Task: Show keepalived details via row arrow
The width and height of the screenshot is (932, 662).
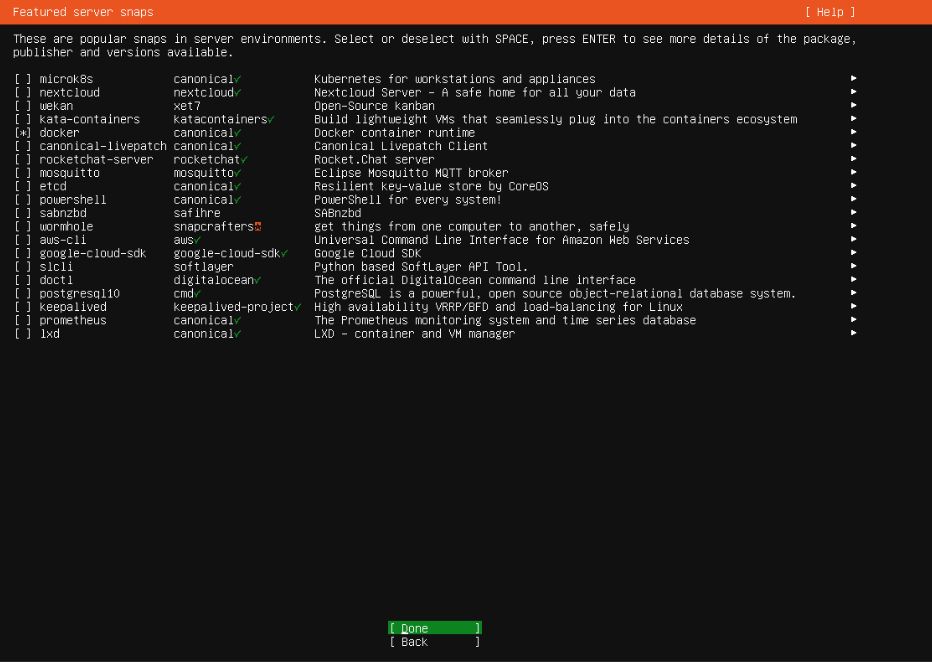Action: 854,307
